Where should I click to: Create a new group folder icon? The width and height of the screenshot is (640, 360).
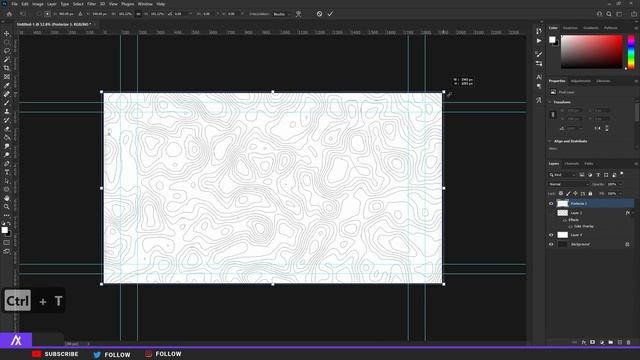coord(611,342)
